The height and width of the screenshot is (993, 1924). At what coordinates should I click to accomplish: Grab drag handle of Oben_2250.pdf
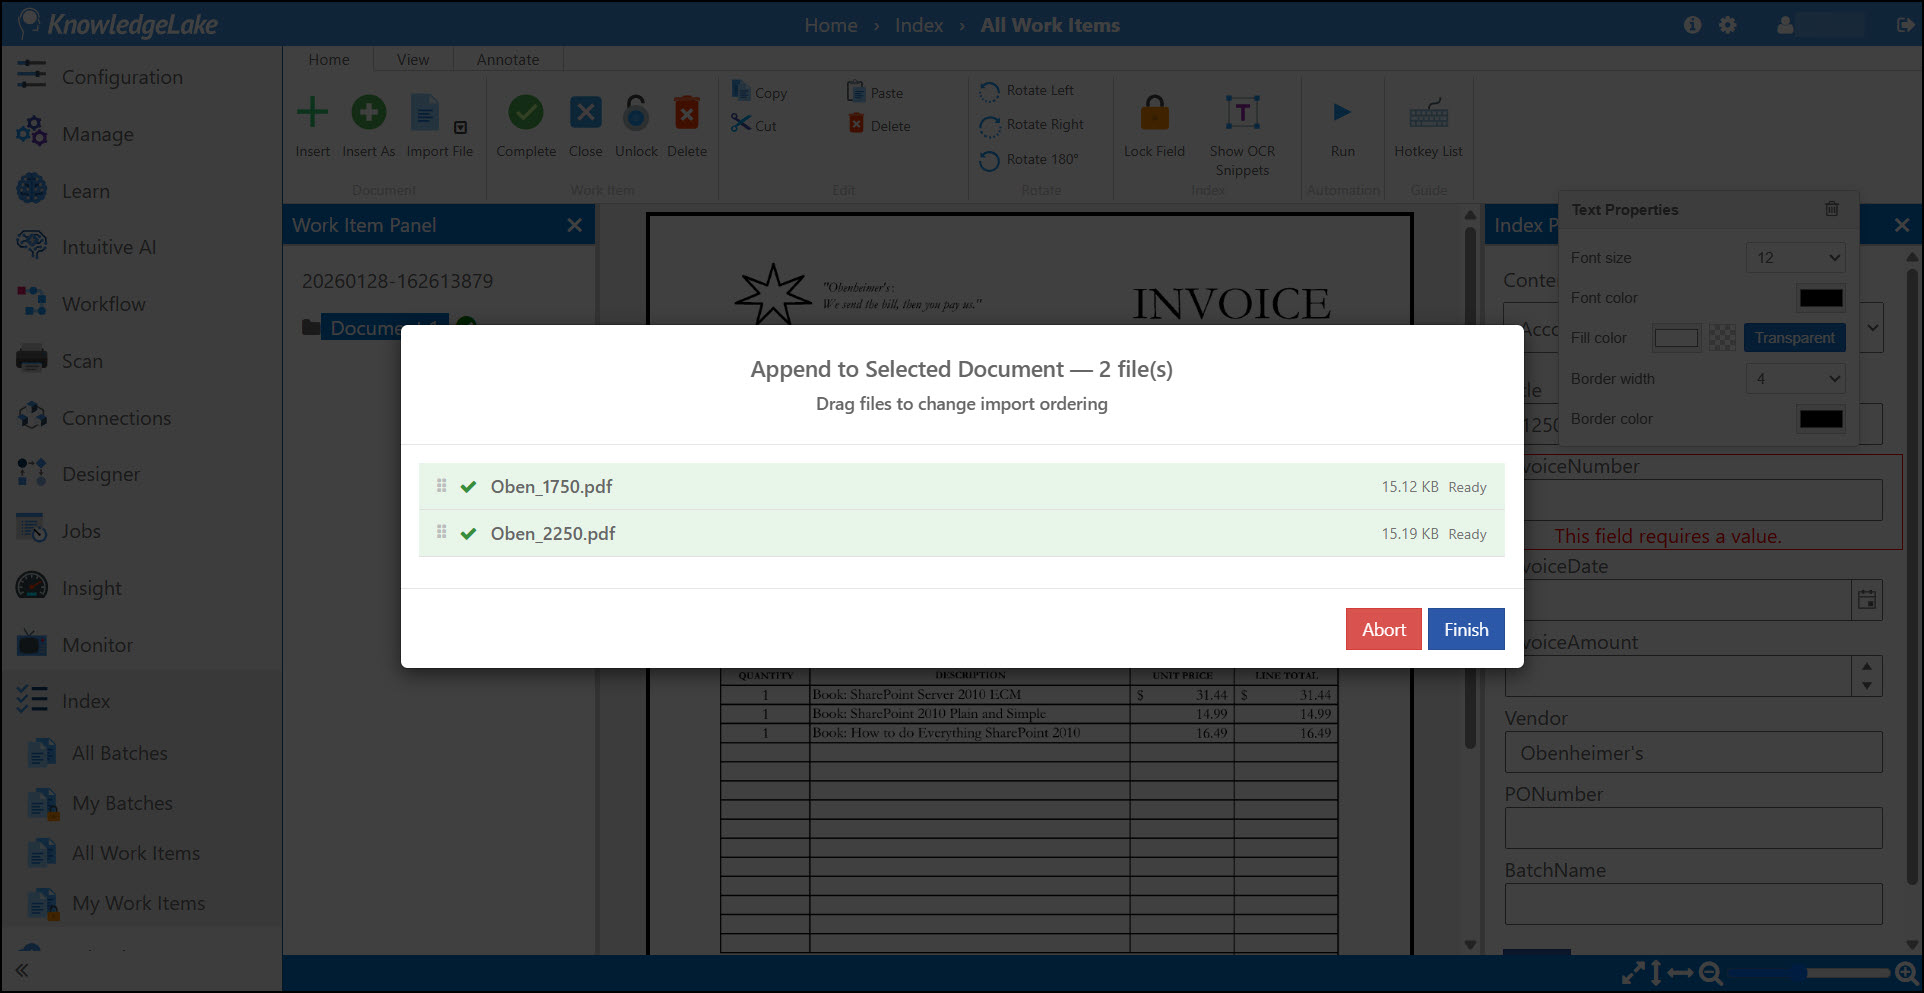(441, 532)
